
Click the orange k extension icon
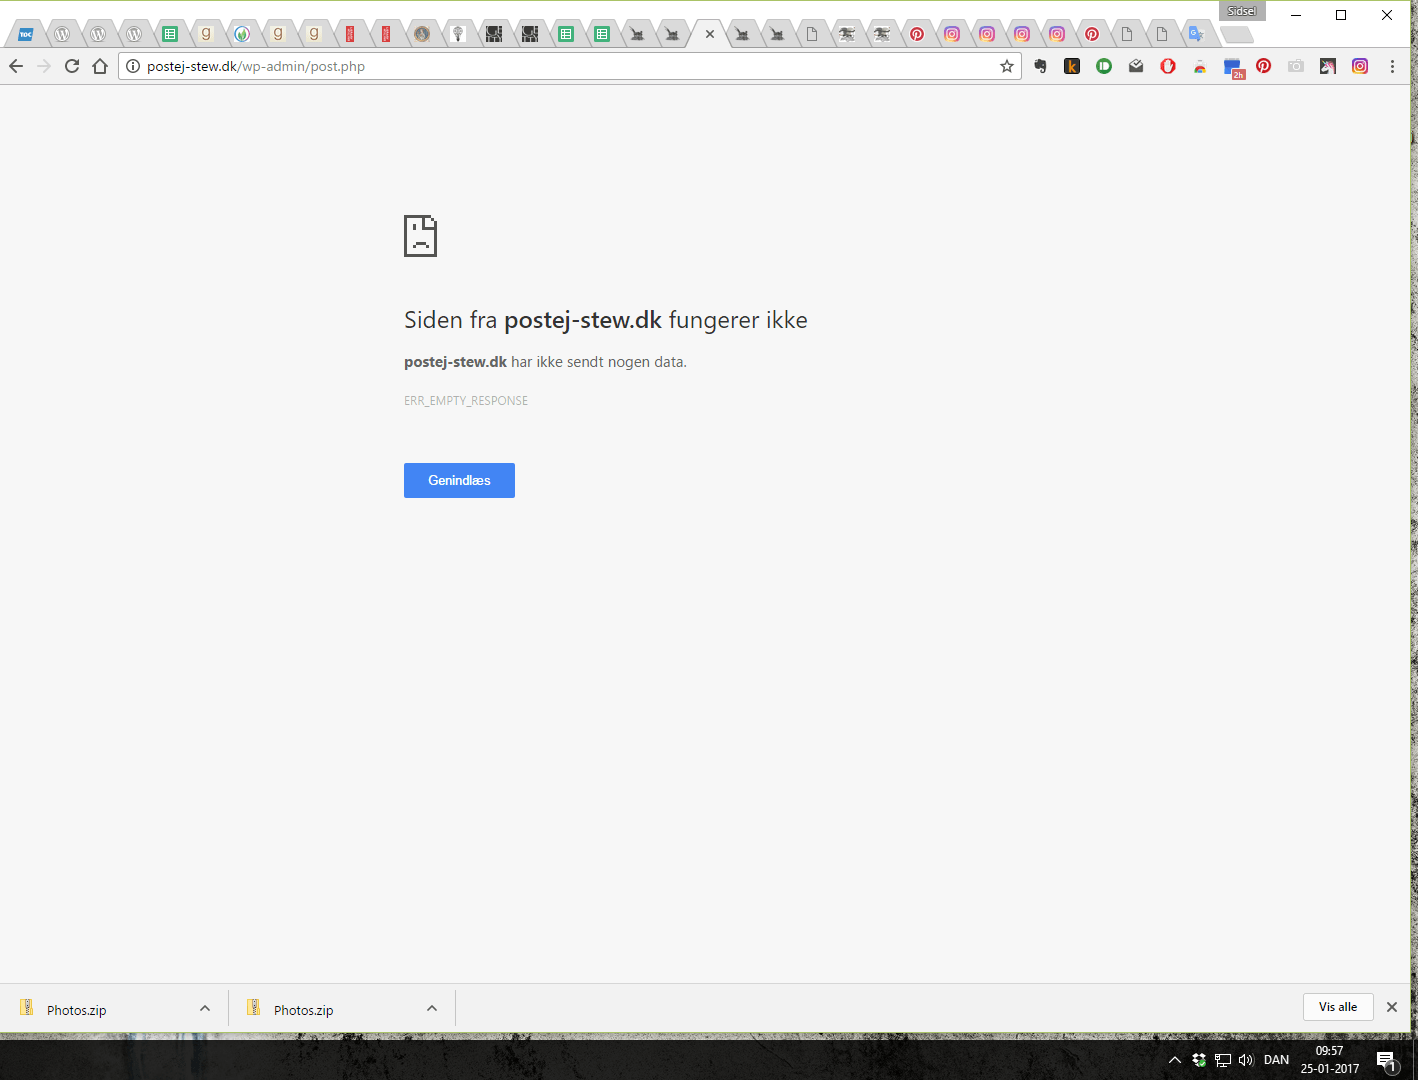point(1072,66)
